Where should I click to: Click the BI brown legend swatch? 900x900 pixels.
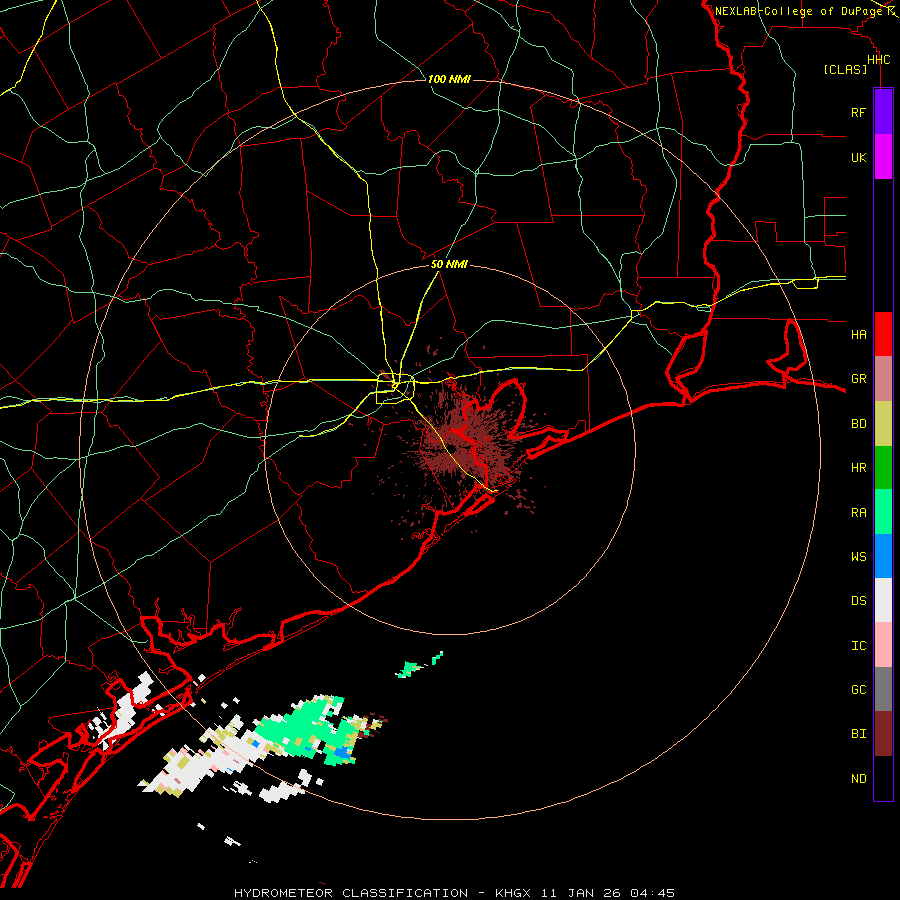(883, 734)
